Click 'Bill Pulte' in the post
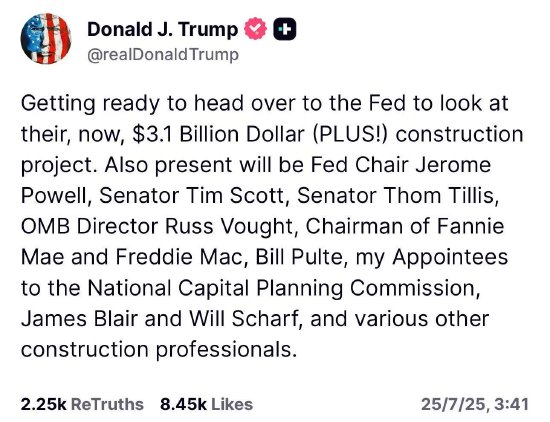The height and width of the screenshot is (422, 550). pos(299,257)
